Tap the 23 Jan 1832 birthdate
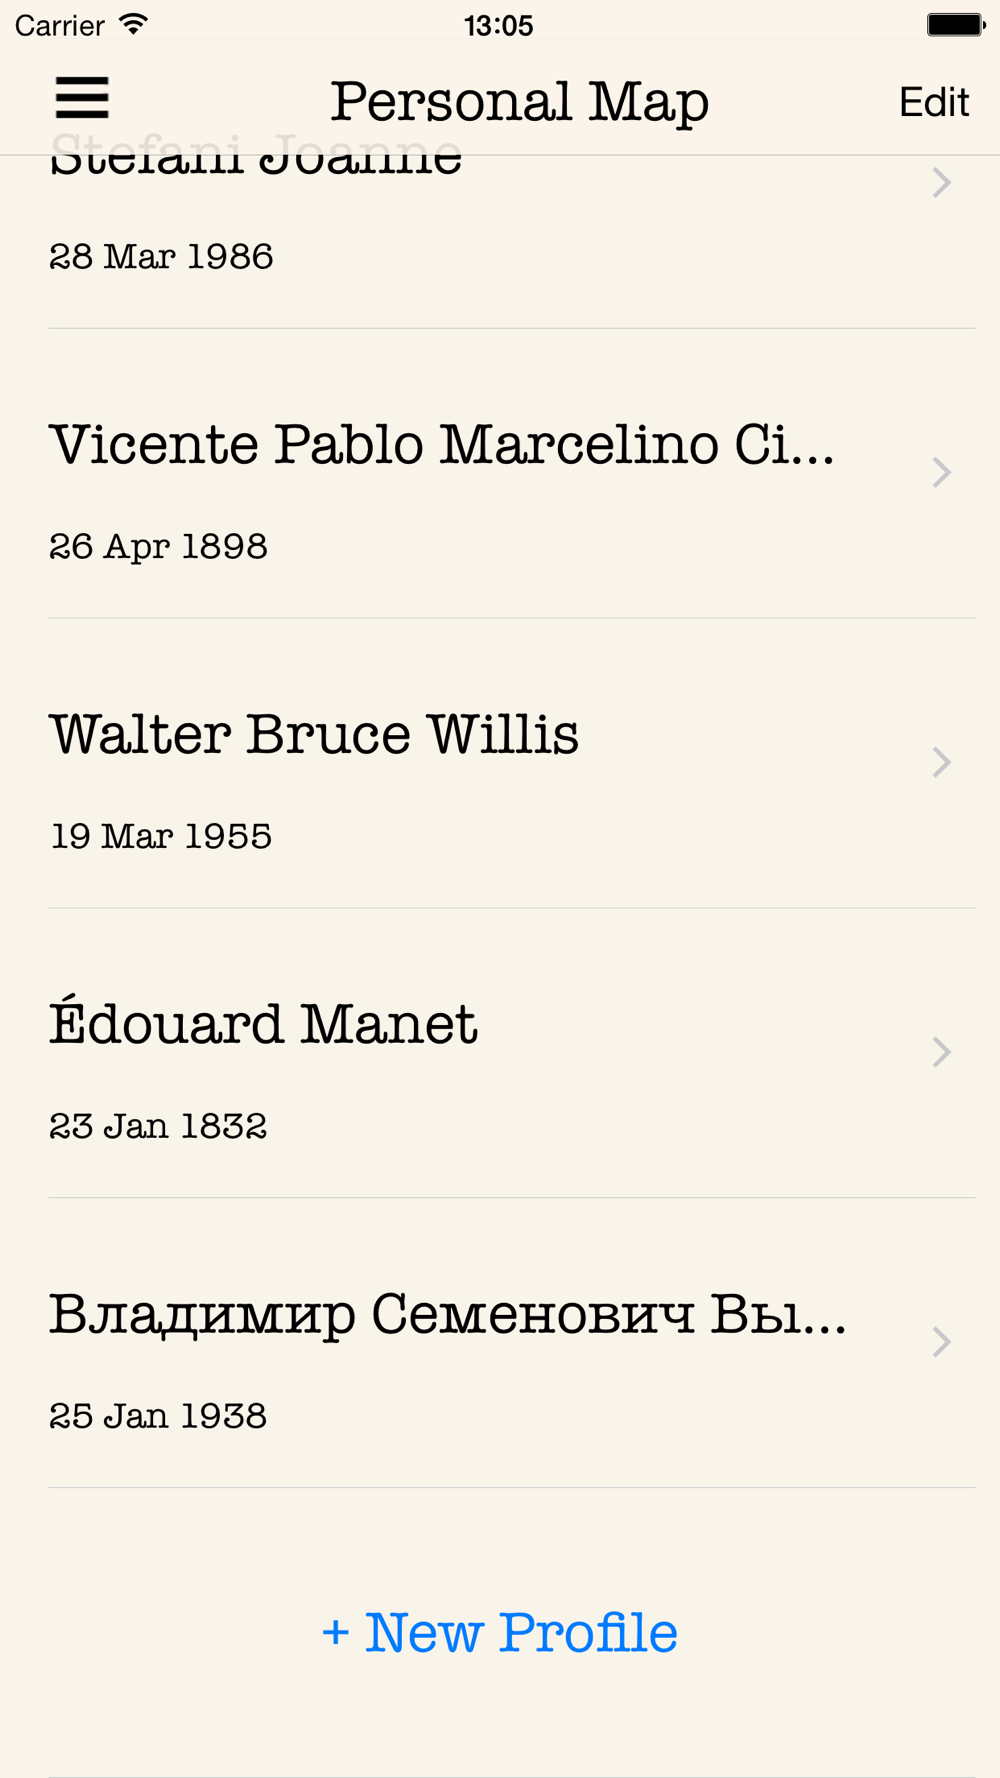Image resolution: width=1000 pixels, height=1778 pixels. click(158, 1127)
